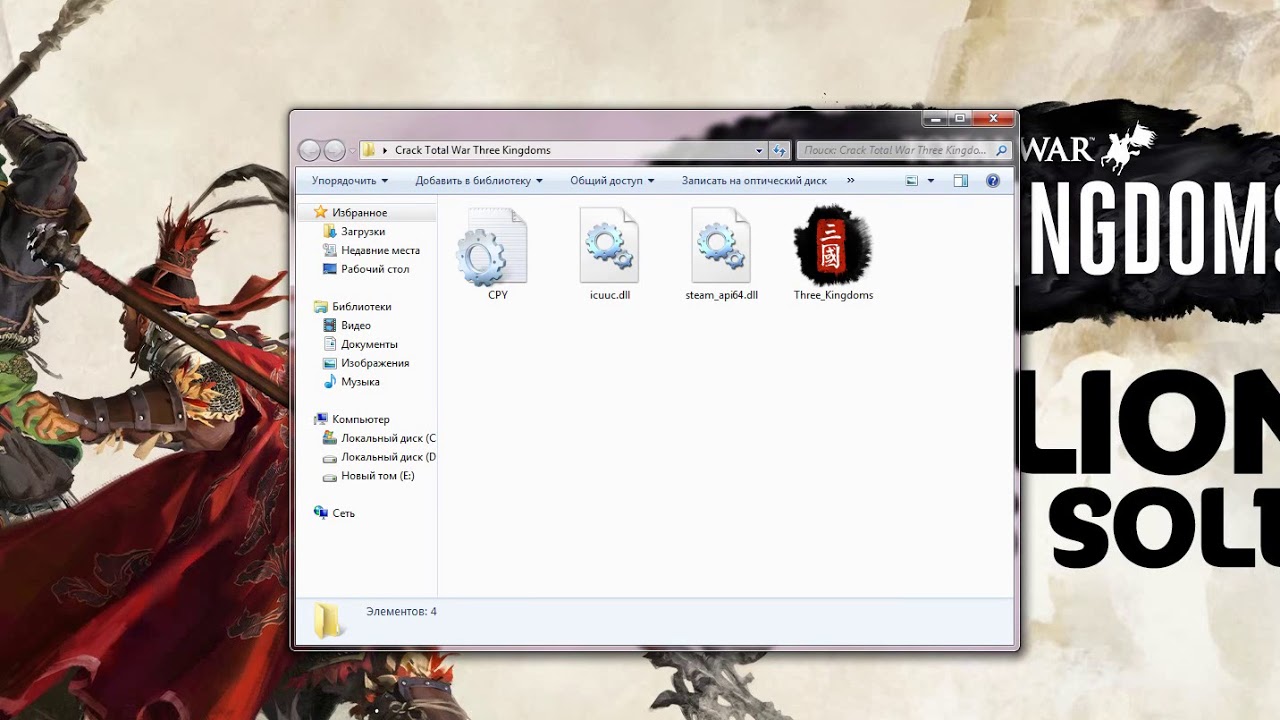Click Записать на оптический диск
The width and height of the screenshot is (1280, 720).
[754, 181]
